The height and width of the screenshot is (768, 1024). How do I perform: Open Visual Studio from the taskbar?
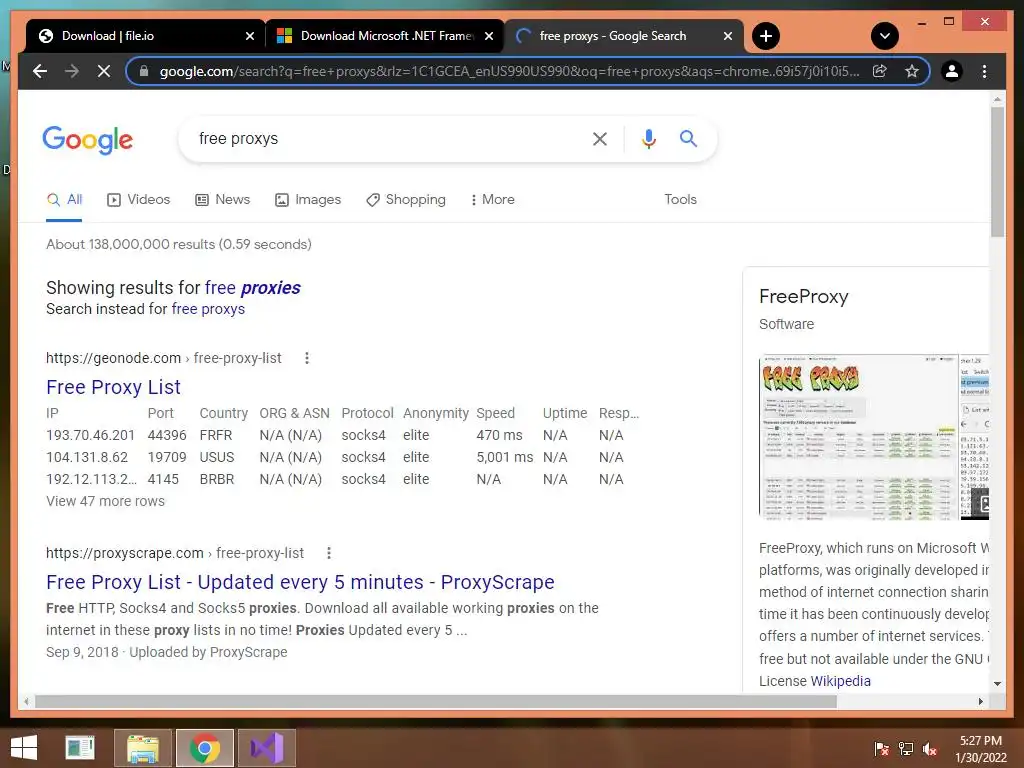[x=266, y=748]
